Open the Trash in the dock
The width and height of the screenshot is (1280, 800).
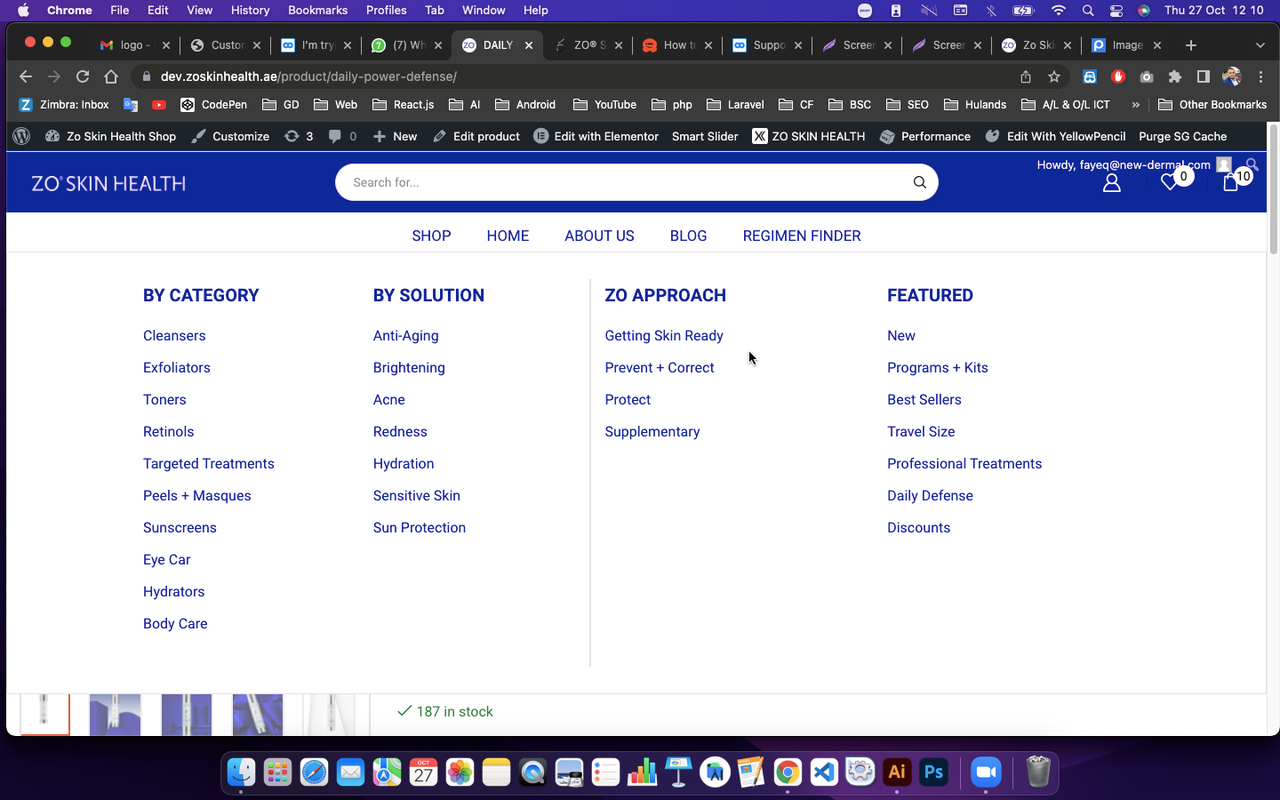[1038, 772]
